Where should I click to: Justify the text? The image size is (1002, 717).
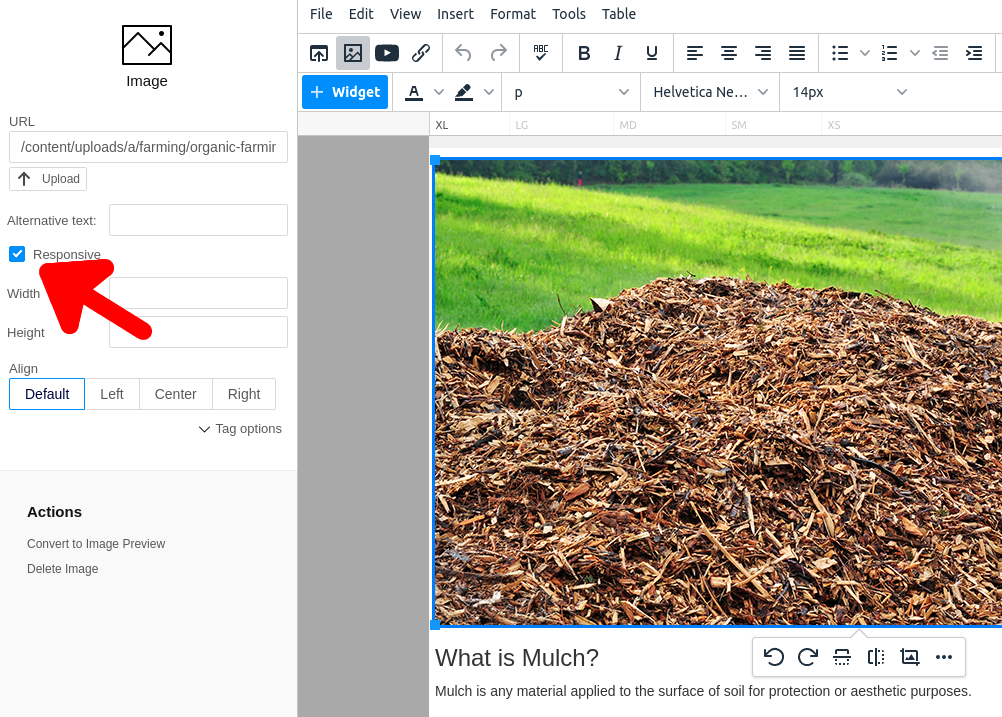point(797,53)
